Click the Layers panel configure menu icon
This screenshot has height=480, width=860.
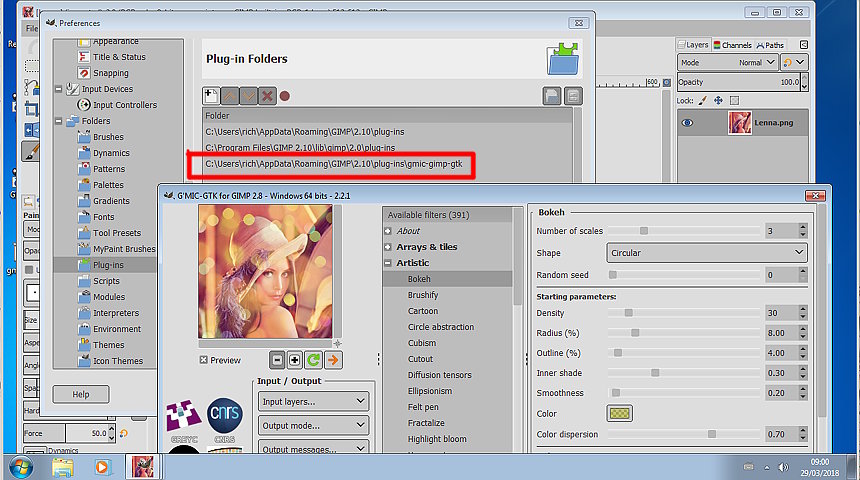pyautogui.click(x=804, y=45)
